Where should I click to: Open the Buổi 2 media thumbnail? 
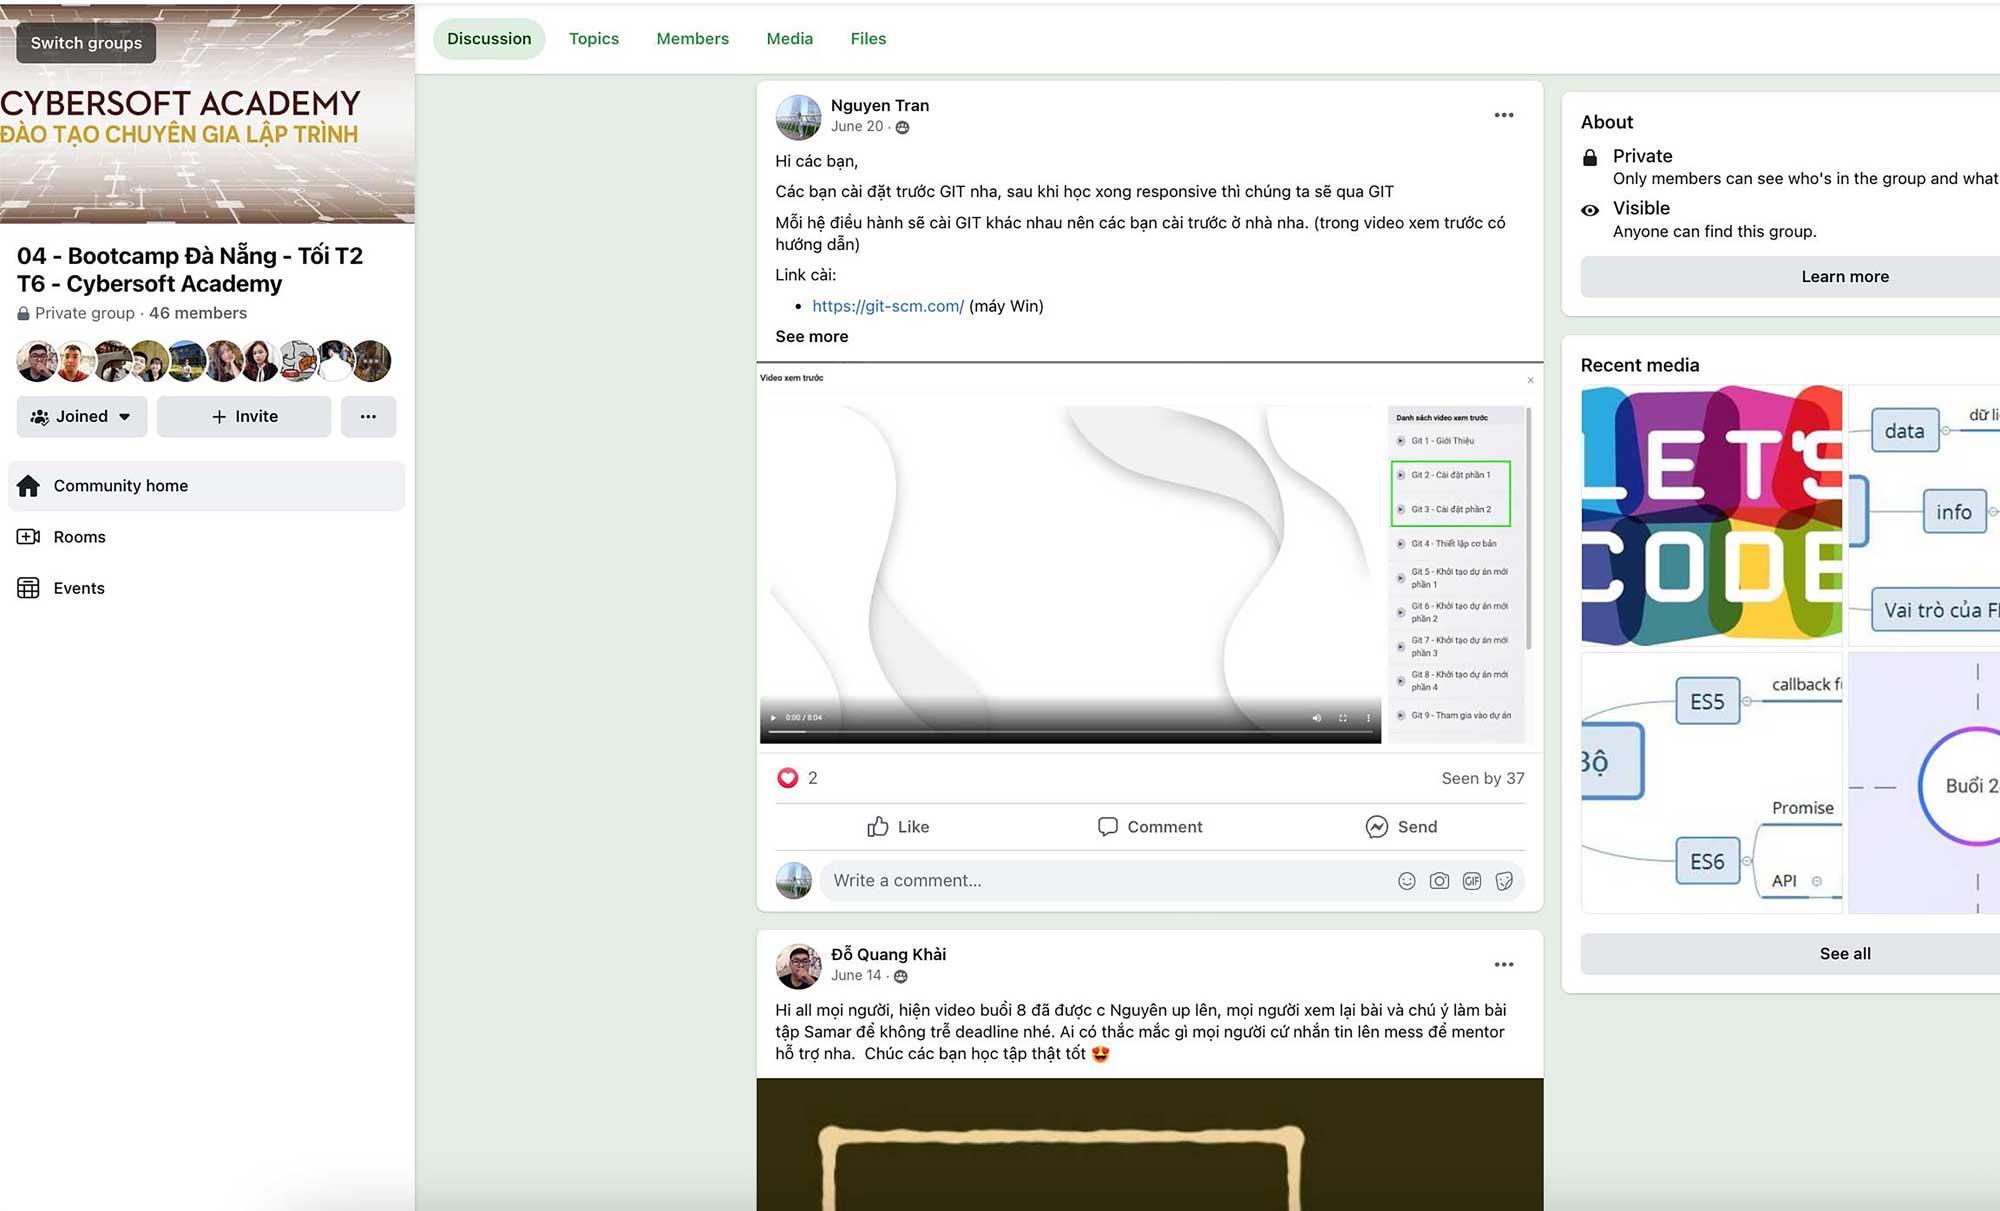pos(1924,782)
